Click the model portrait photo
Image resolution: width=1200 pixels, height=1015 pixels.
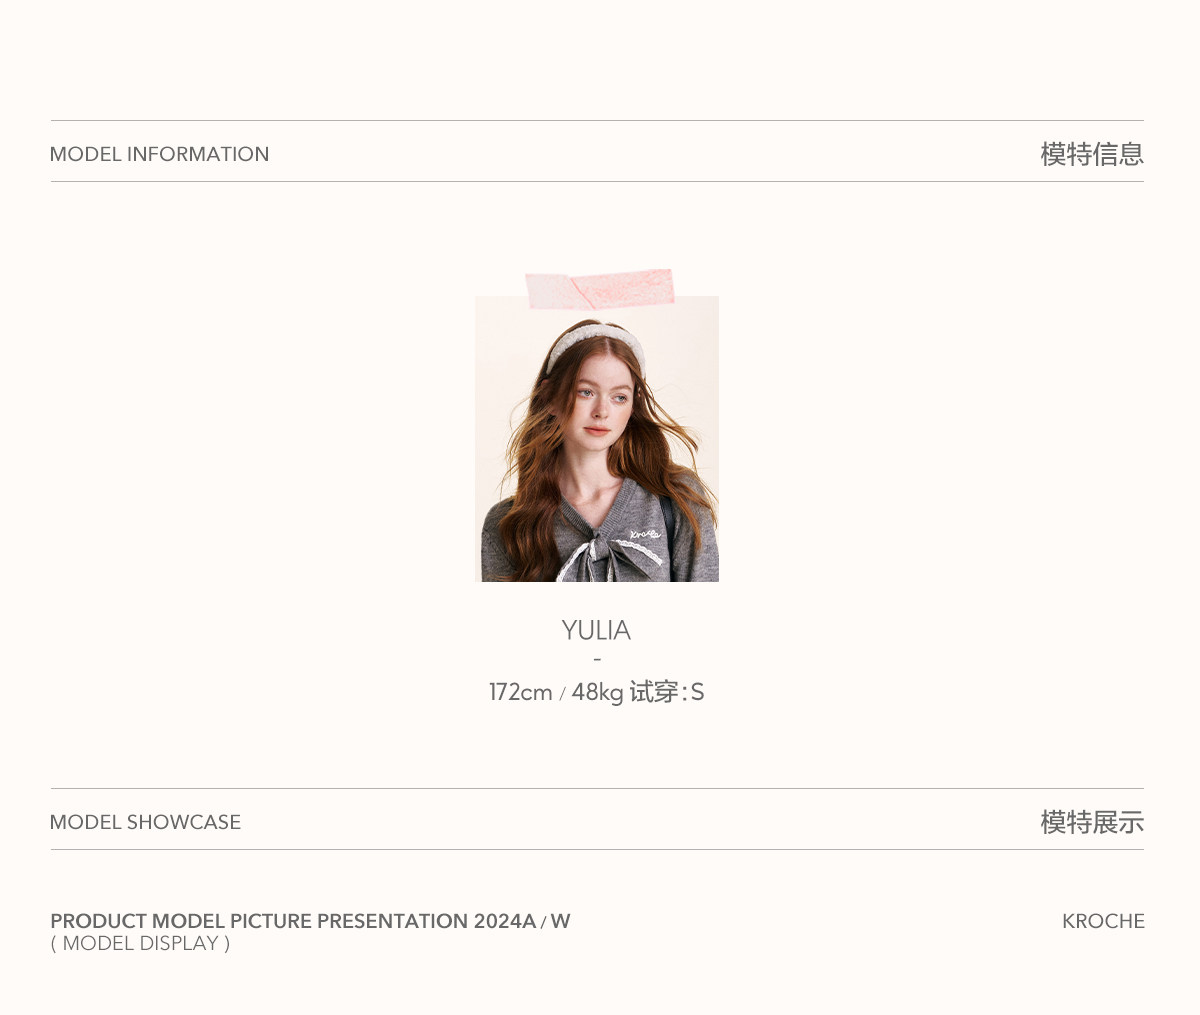[x=597, y=438]
